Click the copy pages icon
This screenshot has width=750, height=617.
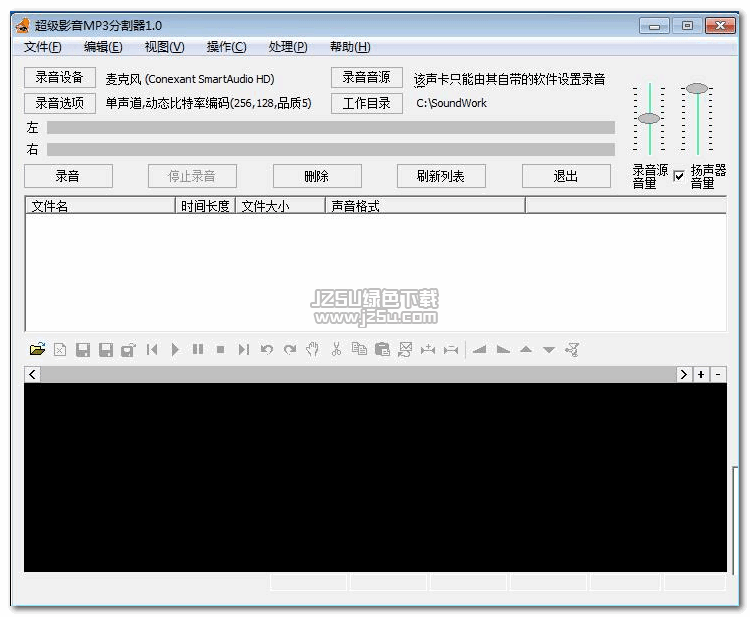(359, 349)
